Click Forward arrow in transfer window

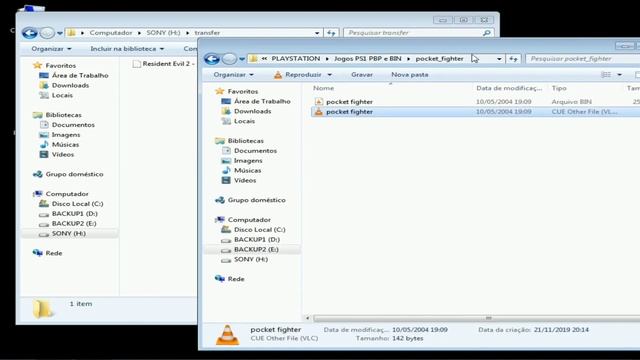coord(47,33)
